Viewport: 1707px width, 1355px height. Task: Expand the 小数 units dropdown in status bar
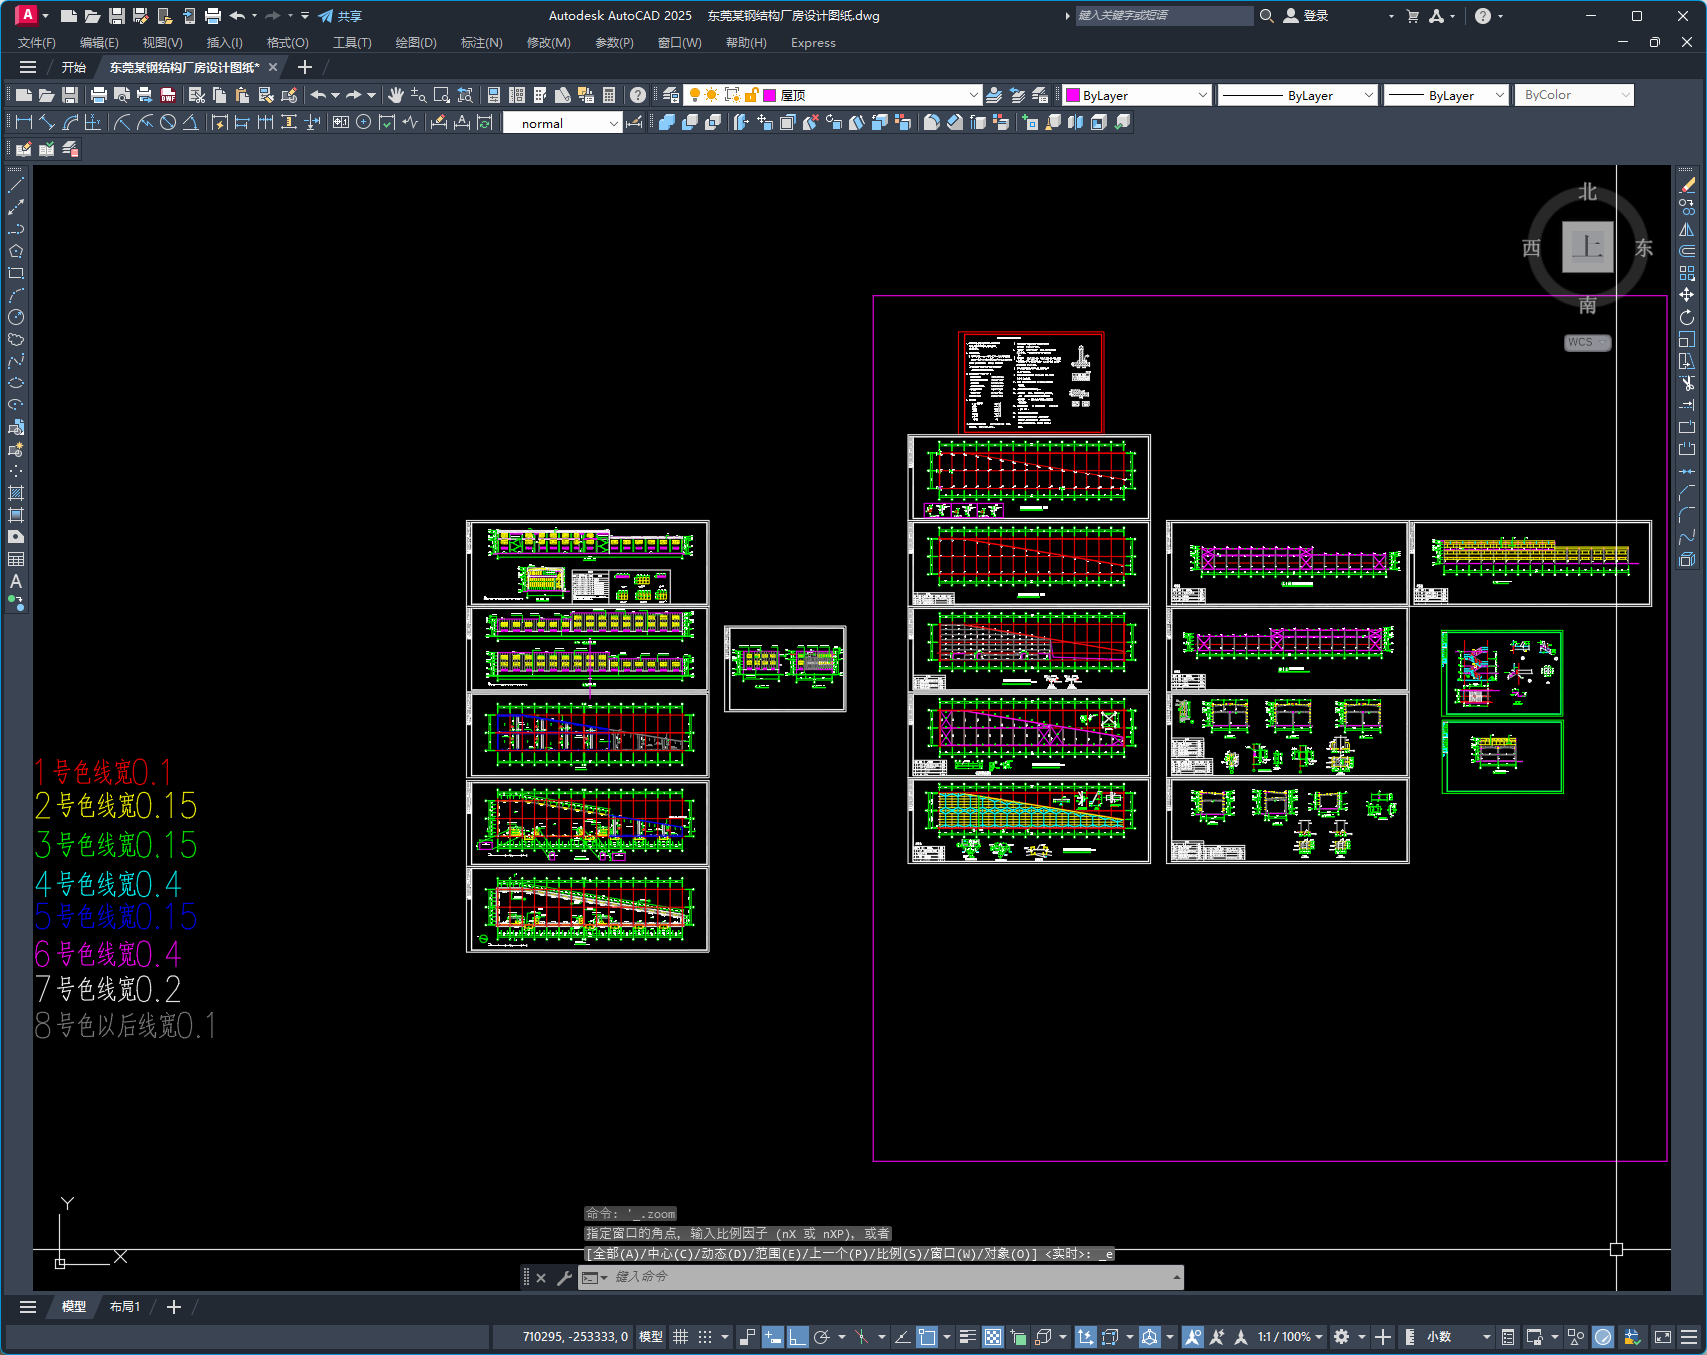pyautogui.click(x=1486, y=1337)
